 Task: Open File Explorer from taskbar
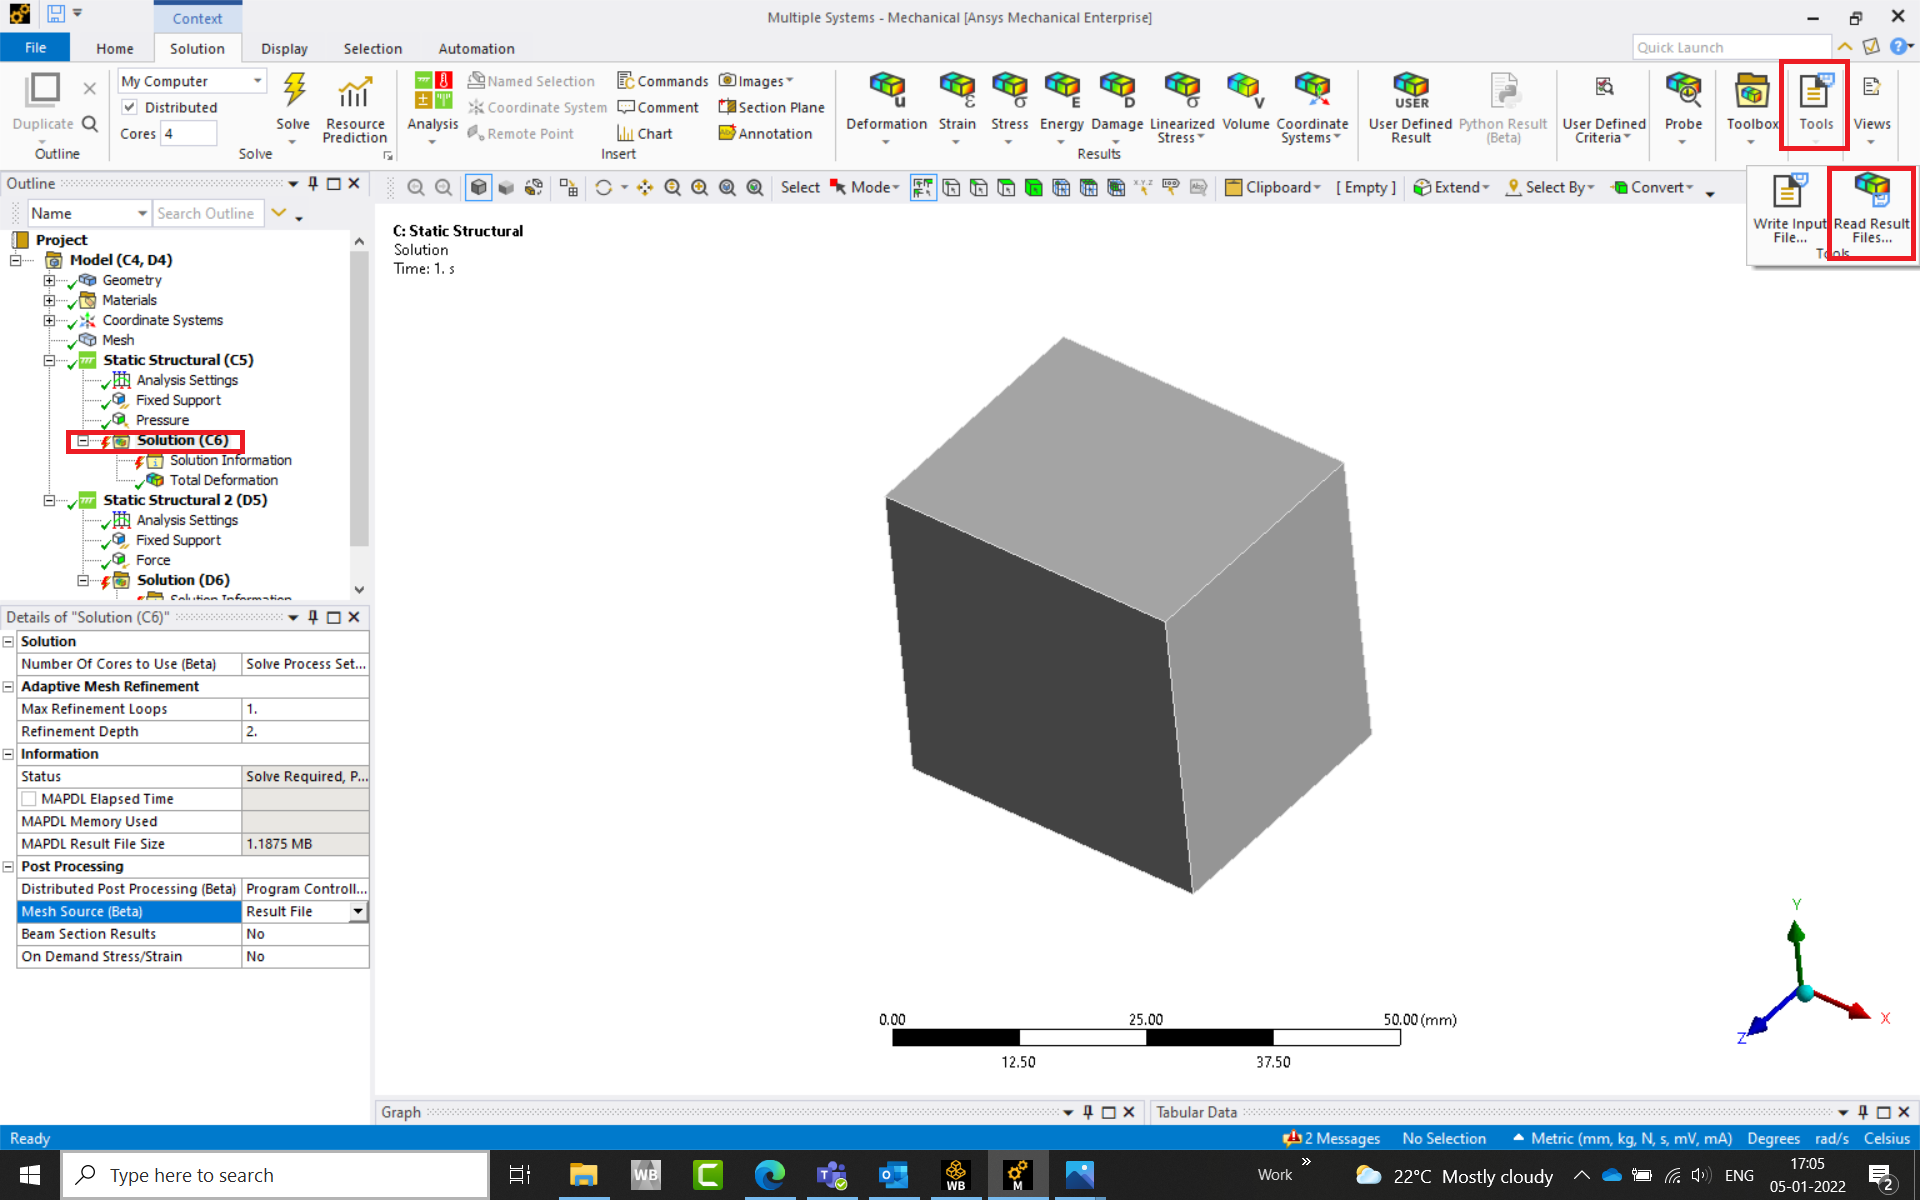click(x=582, y=1175)
